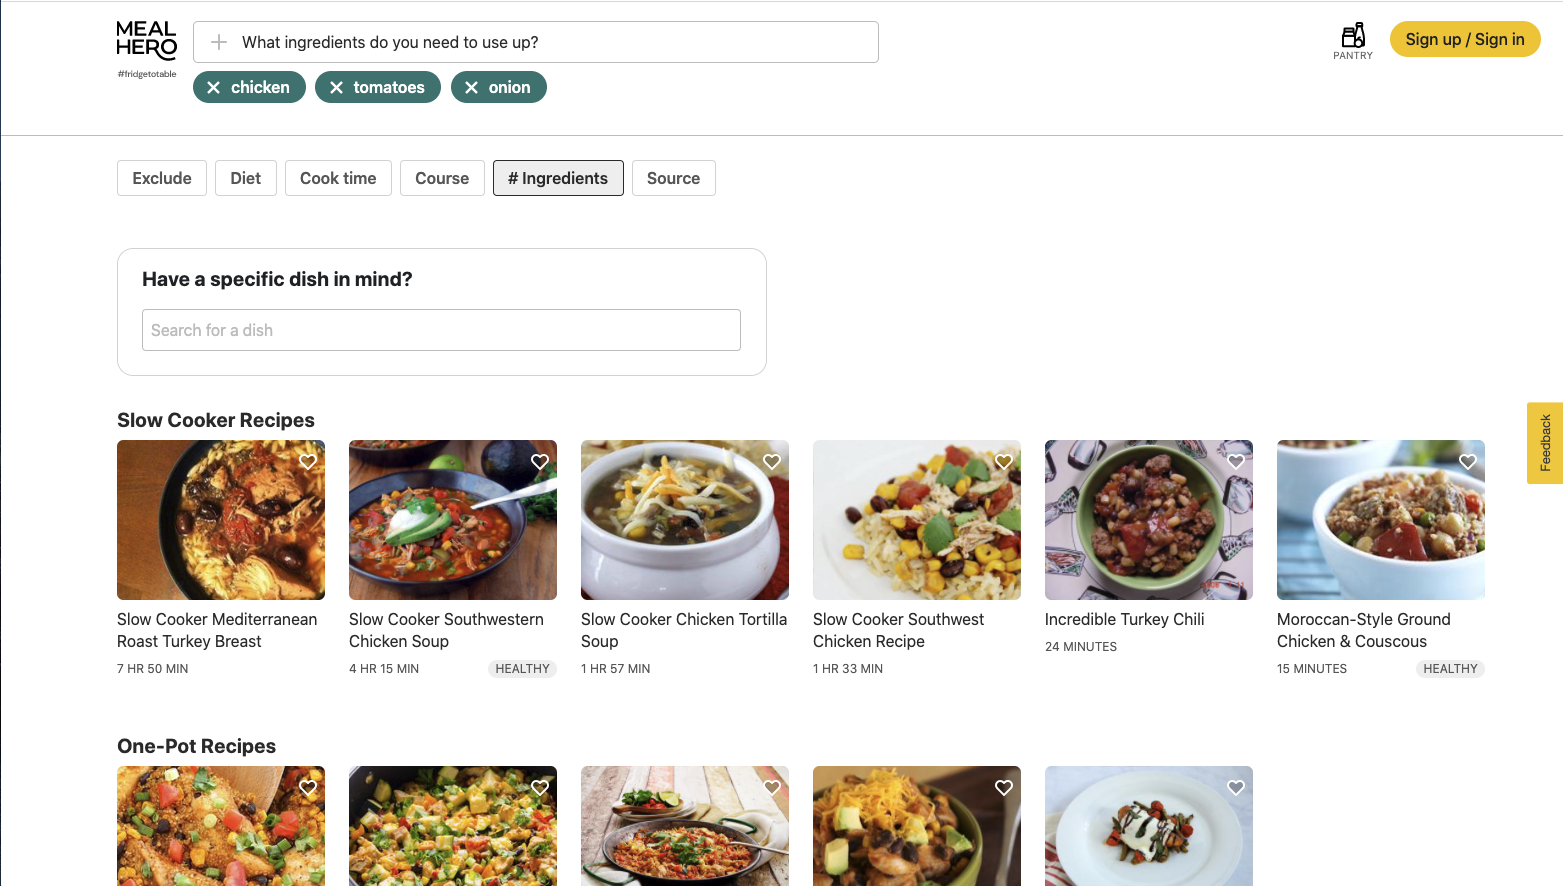Open the Cook time filter

pyautogui.click(x=338, y=178)
